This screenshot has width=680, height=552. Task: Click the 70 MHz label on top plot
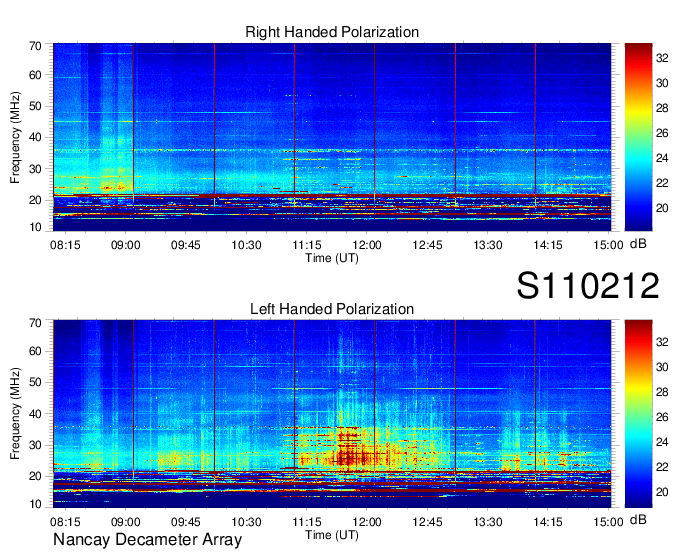tap(35, 46)
